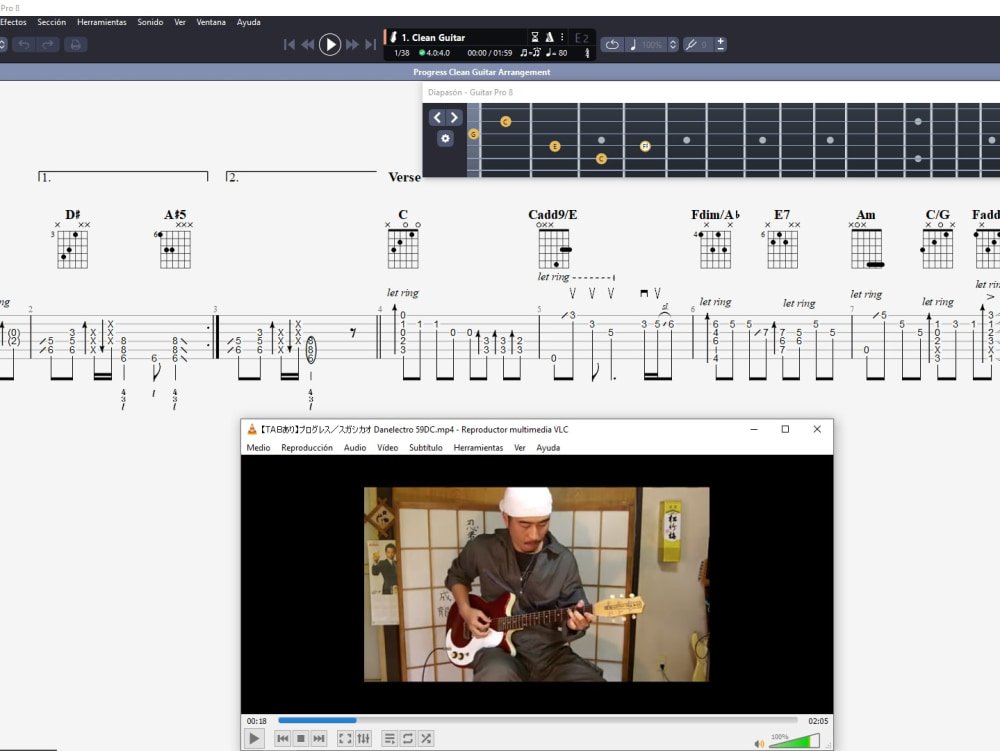Click the Am chord diagram
Image resolution: width=1000 pixels, height=751 pixels.
point(866,245)
